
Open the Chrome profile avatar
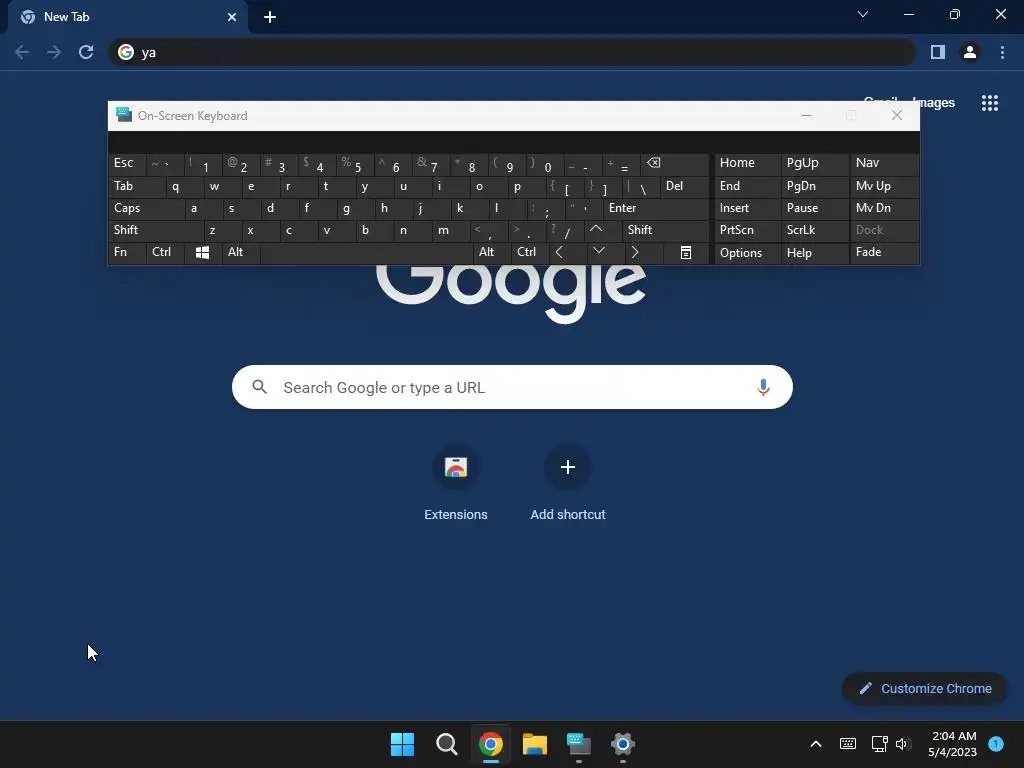tap(970, 52)
